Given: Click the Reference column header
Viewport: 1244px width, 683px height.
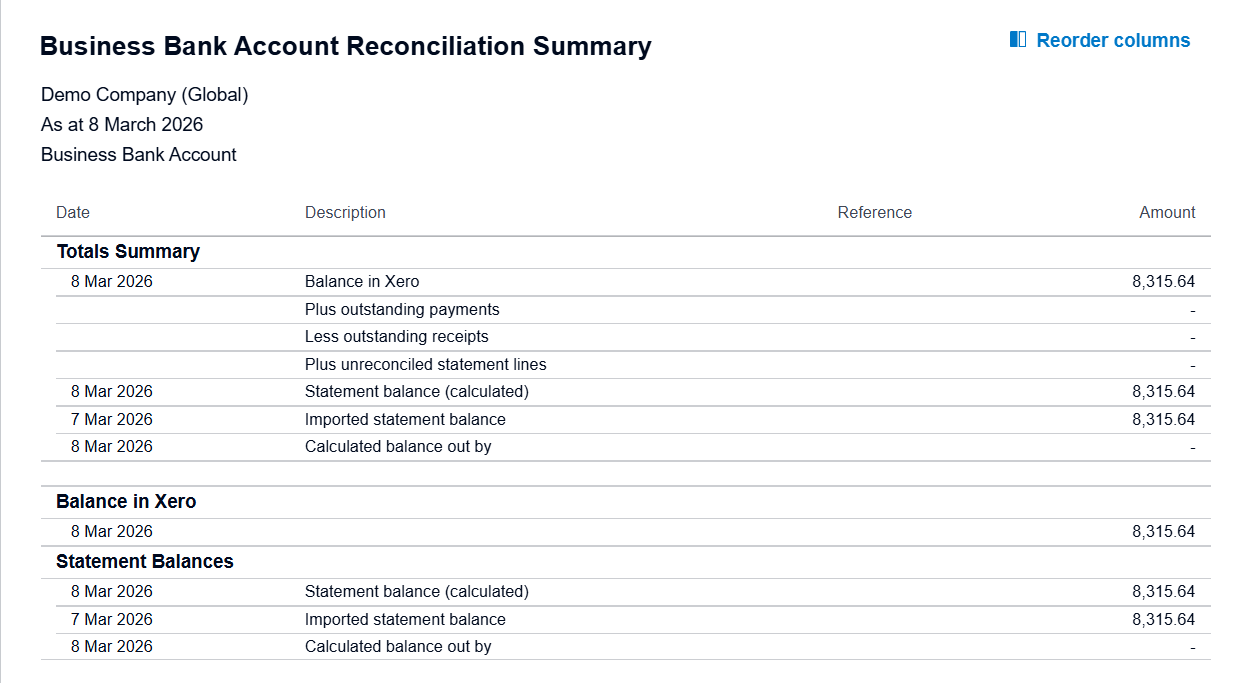Looking at the screenshot, I should pyautogui.click(x=874, y=212).
